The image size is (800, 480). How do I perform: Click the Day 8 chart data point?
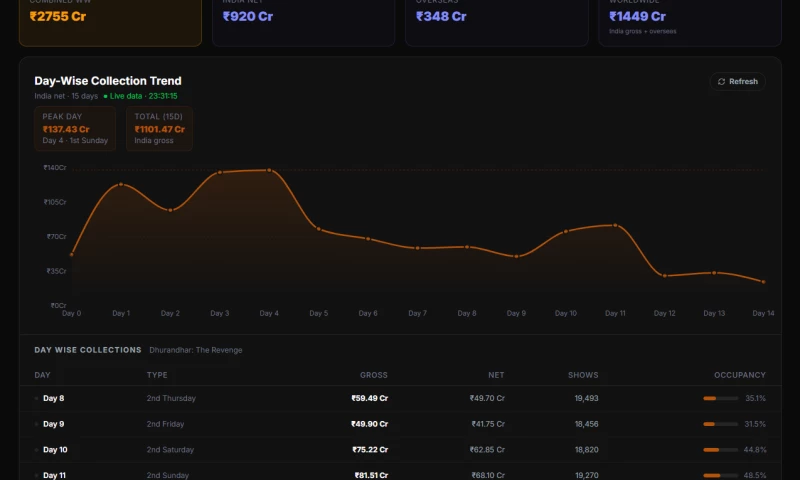[x=467, y=247]
